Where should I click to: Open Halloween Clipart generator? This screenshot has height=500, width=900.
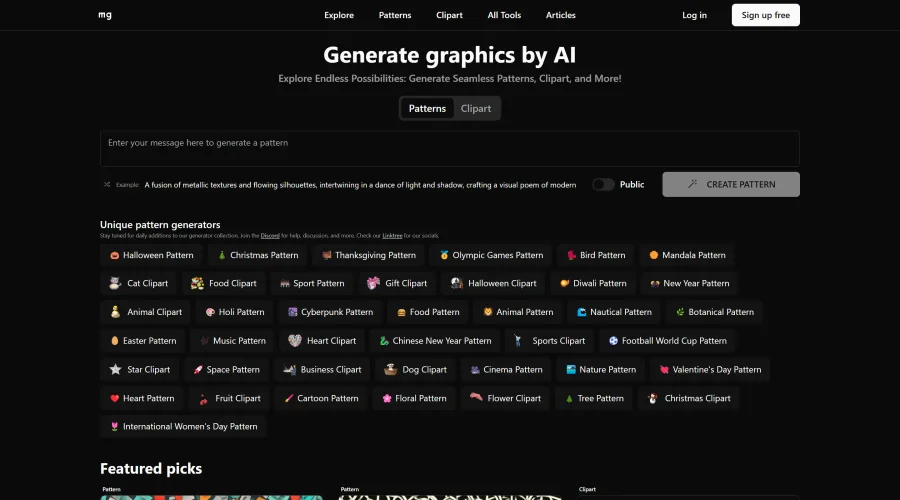pos(494,283)
